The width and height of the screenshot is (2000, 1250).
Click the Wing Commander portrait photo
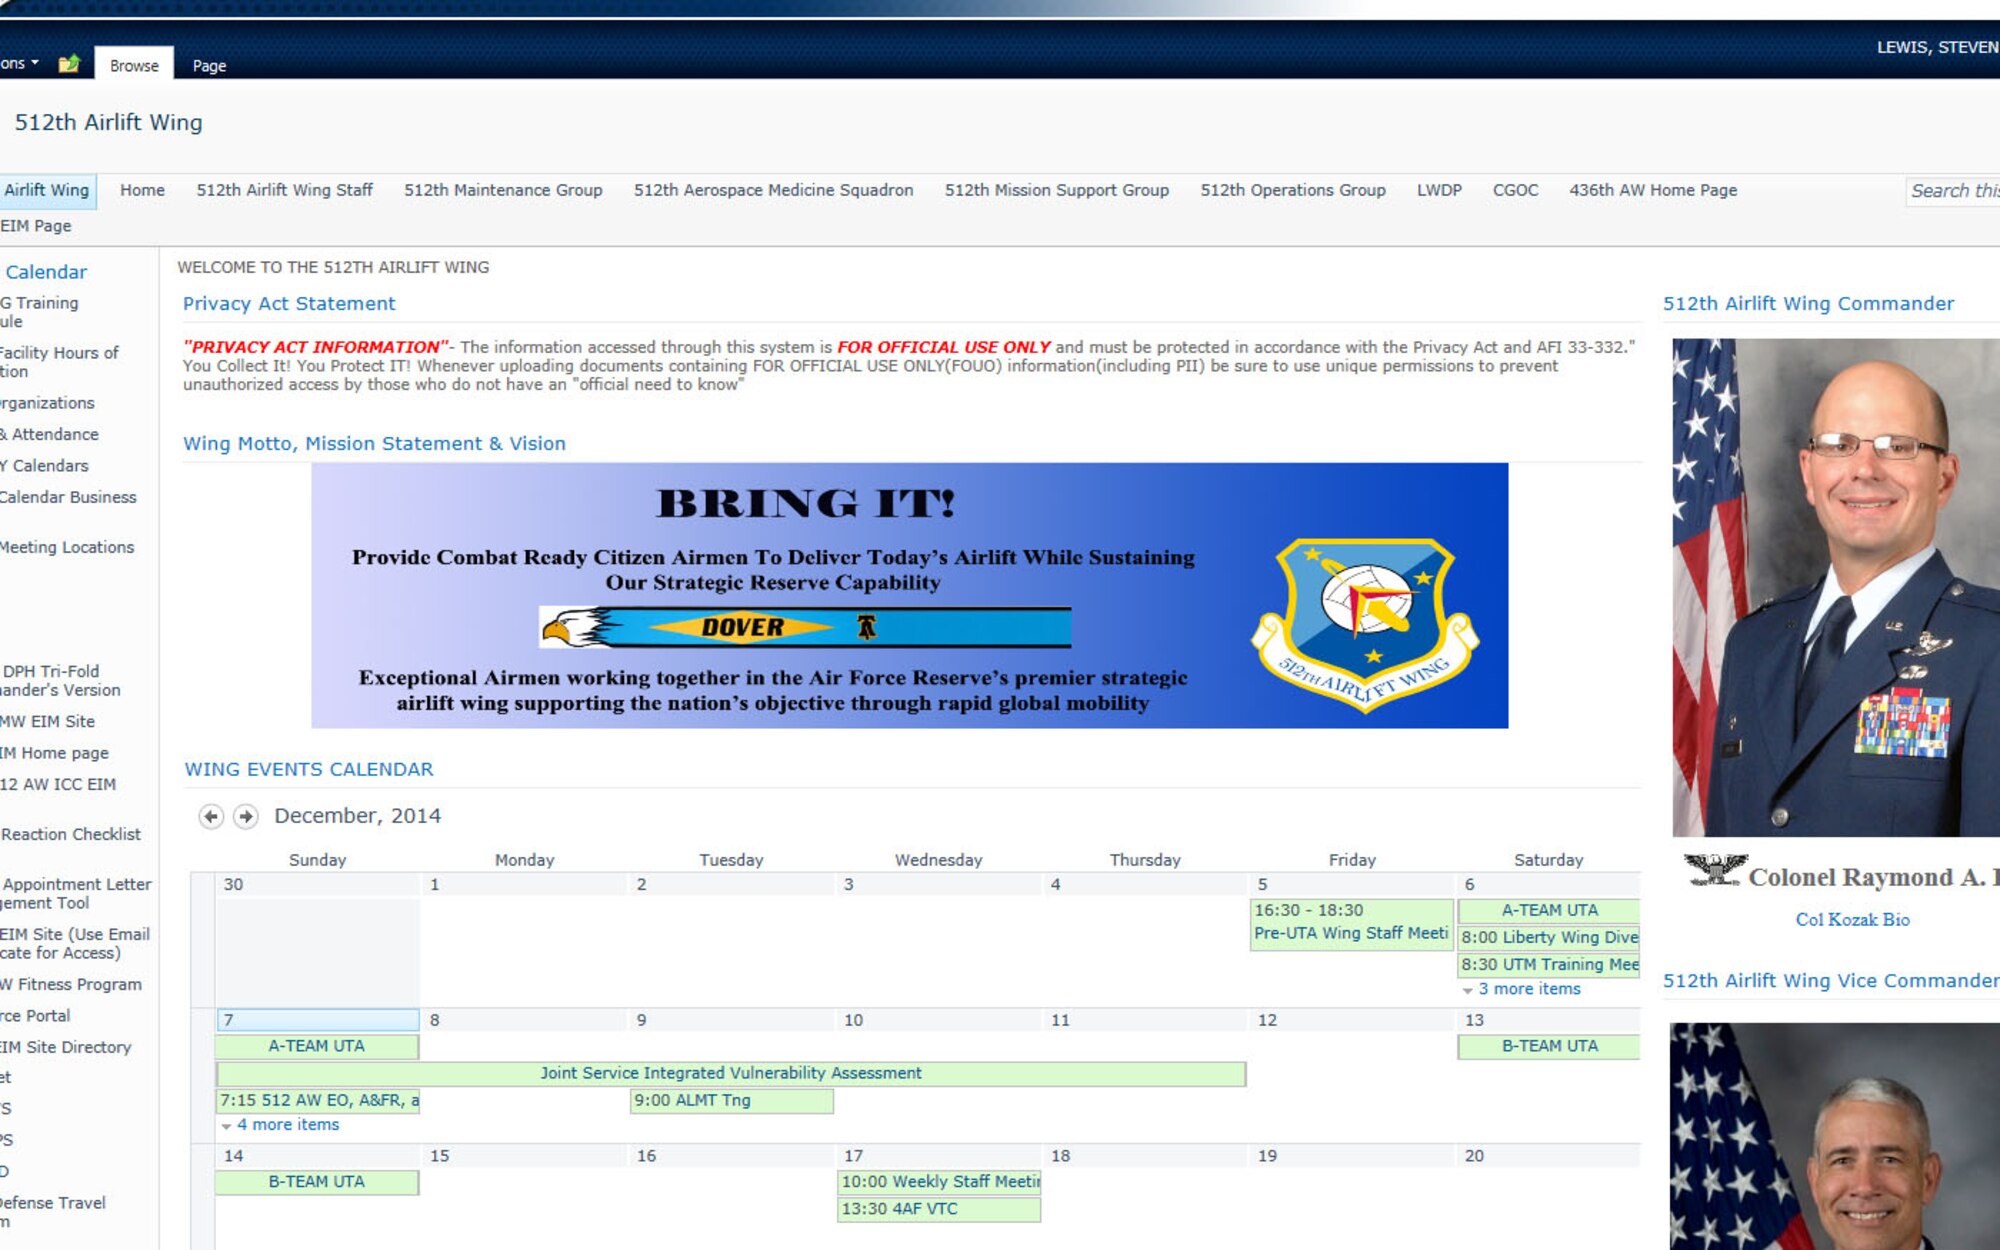1836,587
